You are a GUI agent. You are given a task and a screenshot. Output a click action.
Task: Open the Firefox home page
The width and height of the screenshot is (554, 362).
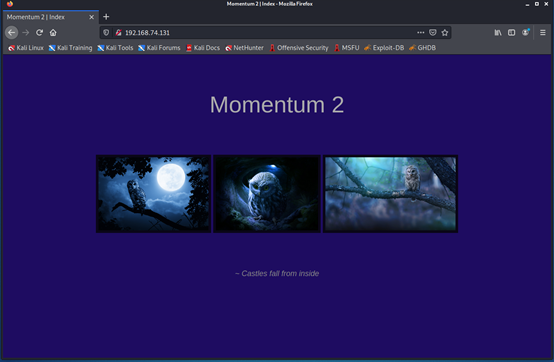pos(53,32)
